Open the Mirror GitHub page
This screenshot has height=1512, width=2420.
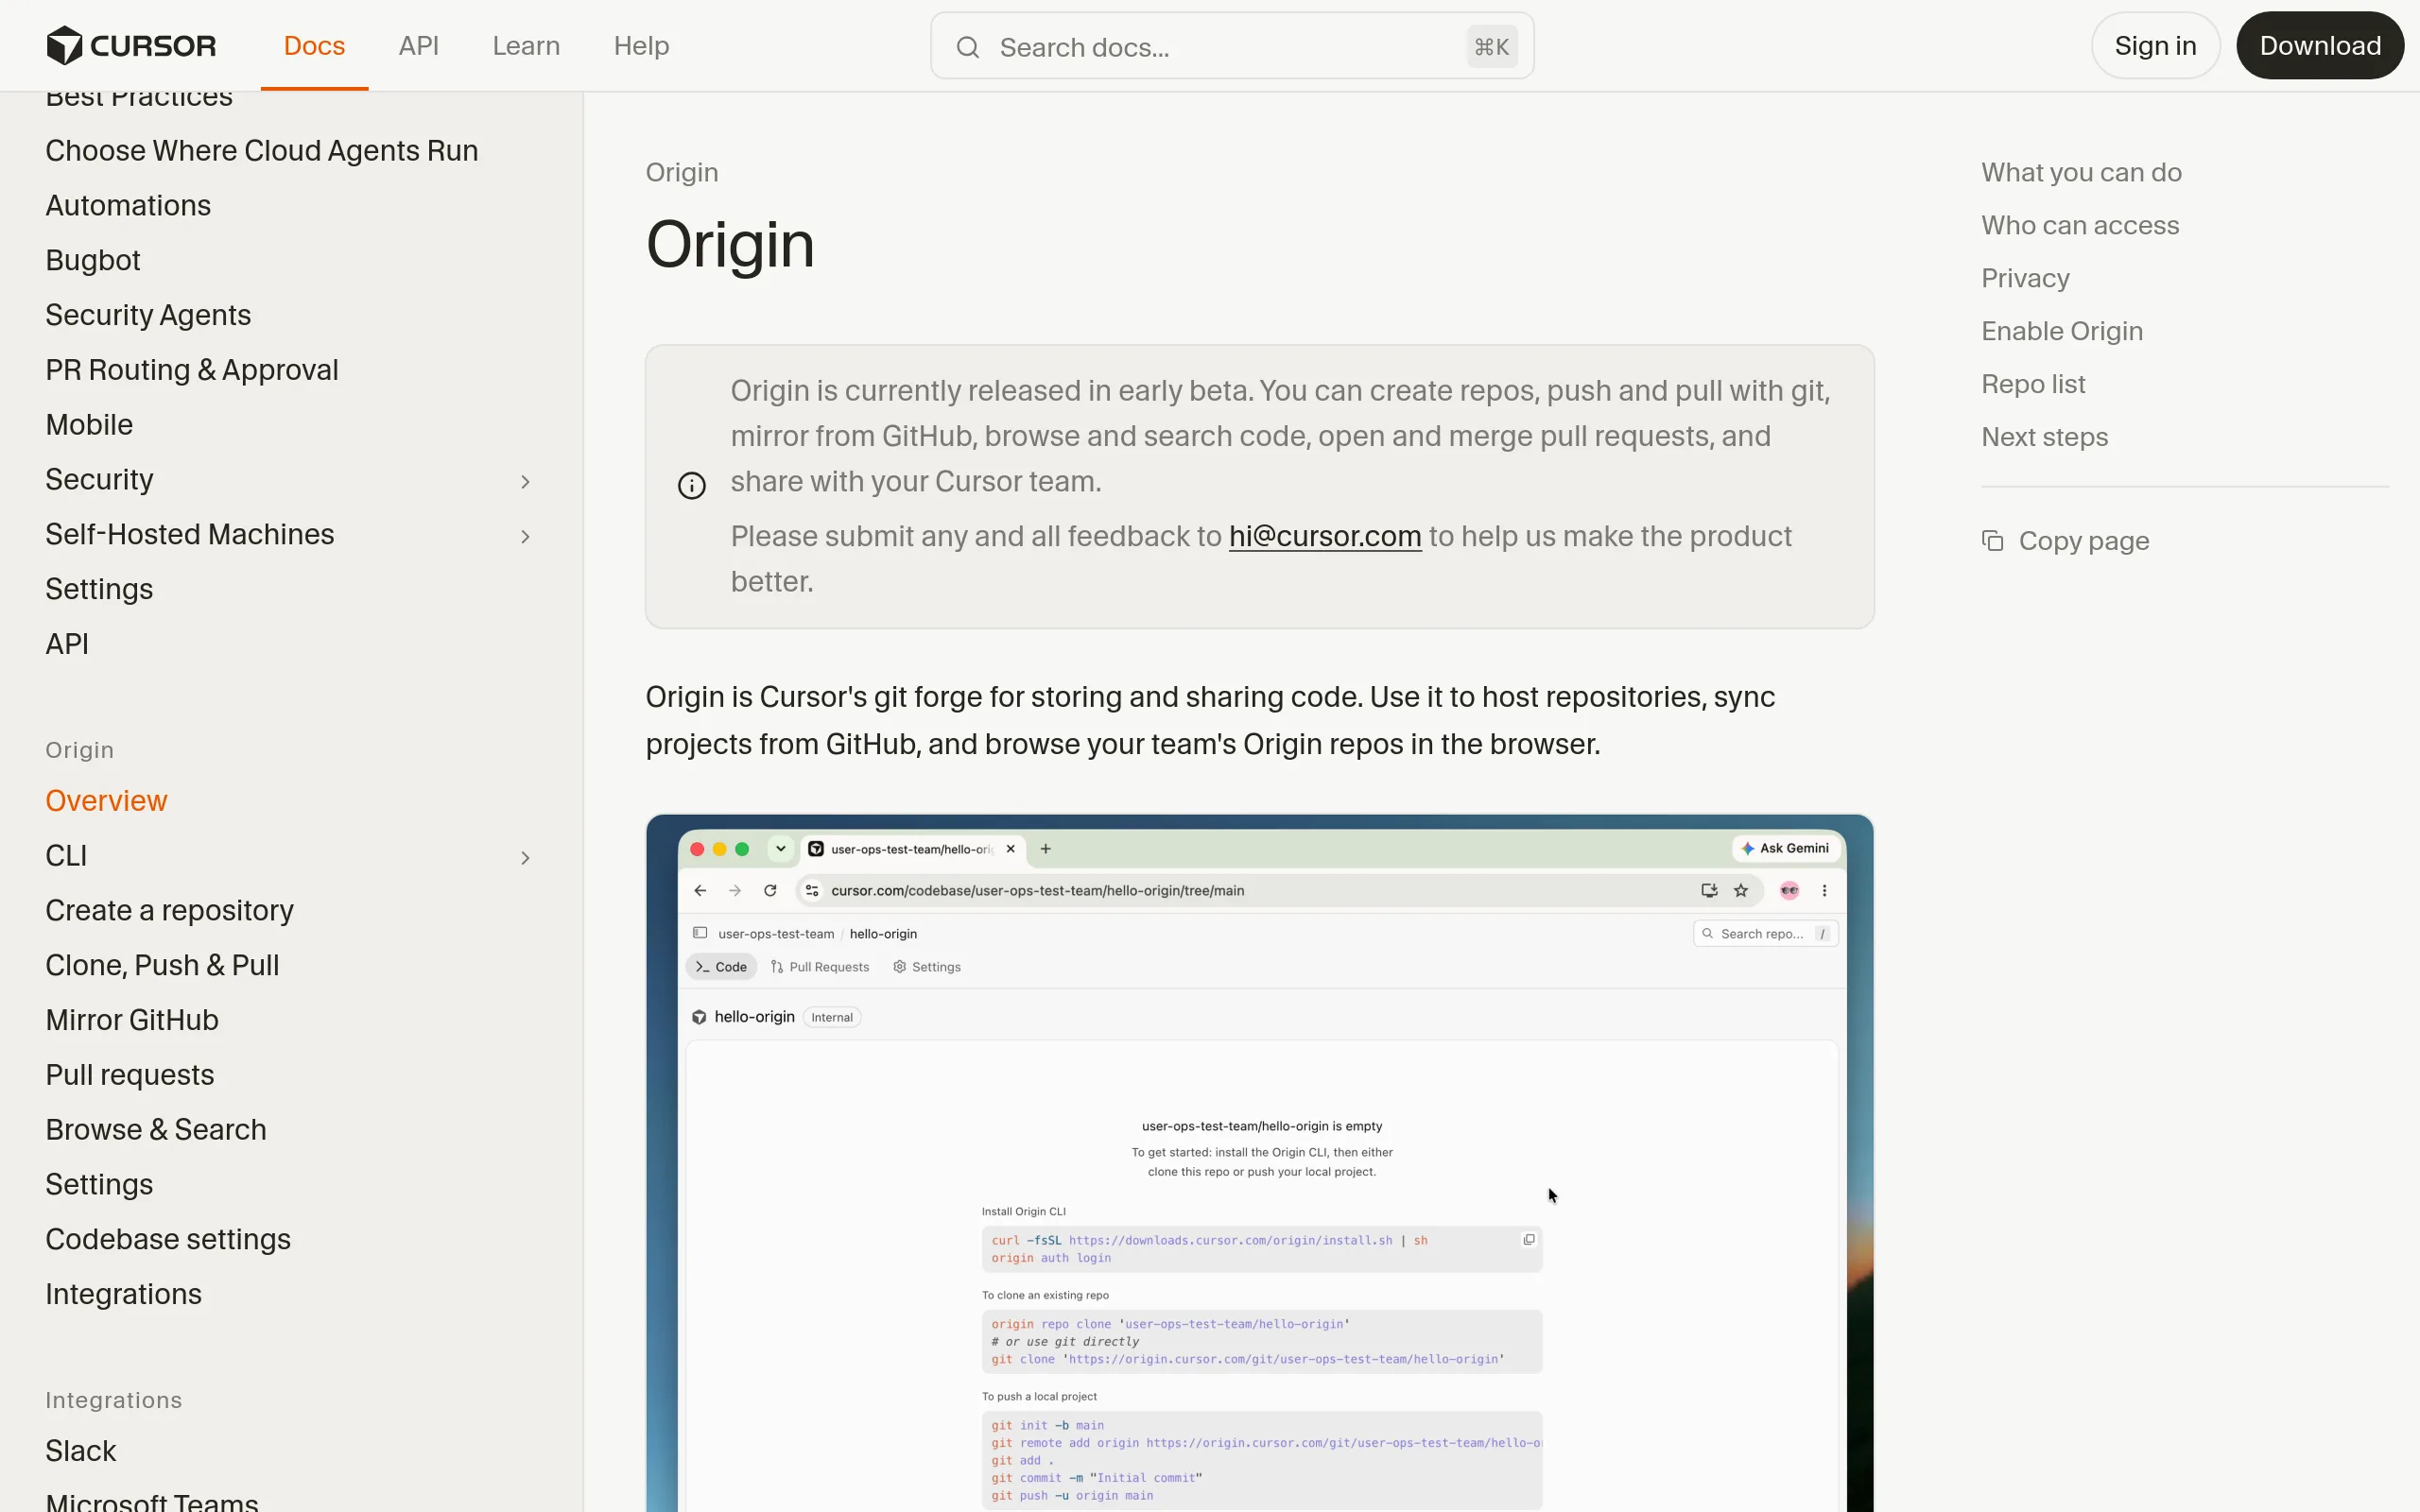(132, 1020)
